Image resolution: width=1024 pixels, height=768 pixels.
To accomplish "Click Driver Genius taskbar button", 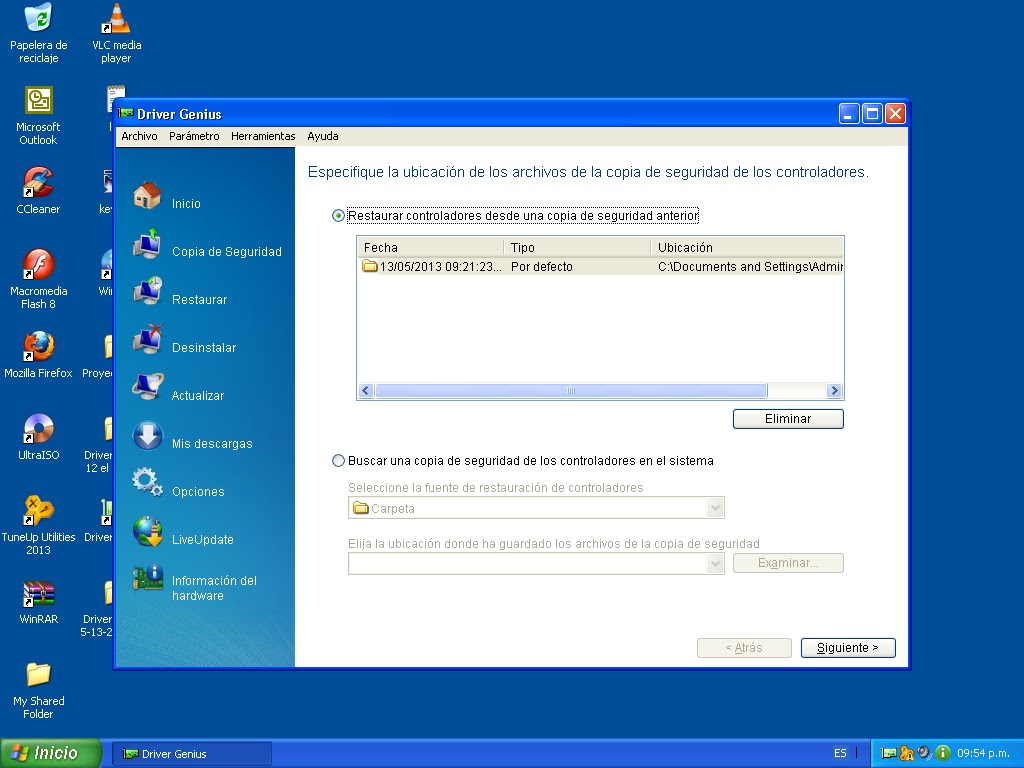I will [191, 754].
